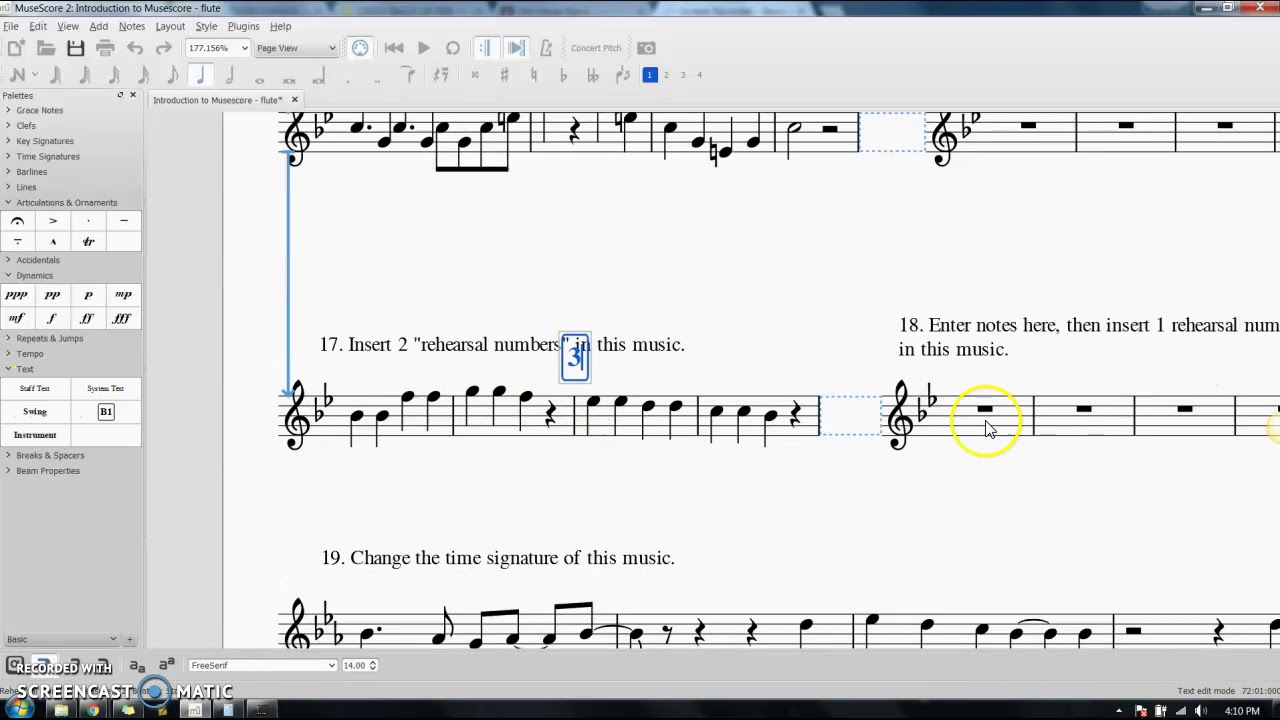The image size is (1280, 720).
Task: Open the Edit menu
Action: pyautogui.click(x=38, y=26)
